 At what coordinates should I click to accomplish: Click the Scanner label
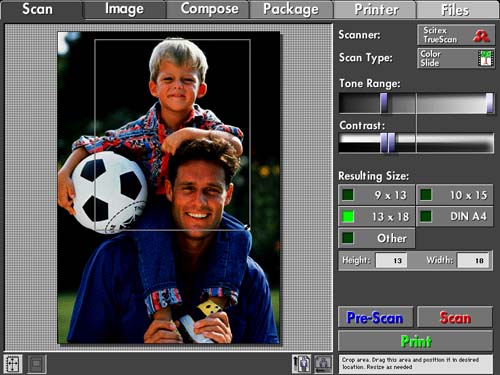[359, 35]
